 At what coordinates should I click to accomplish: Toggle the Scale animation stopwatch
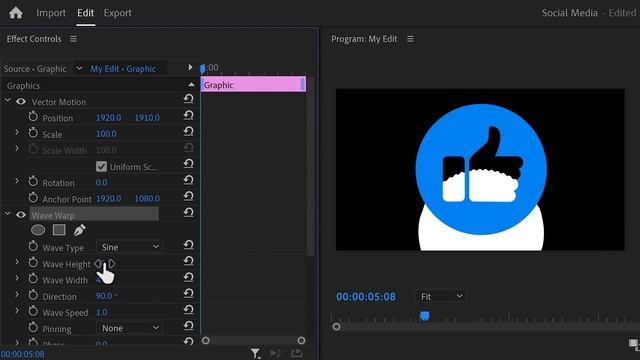click(33, 133)
